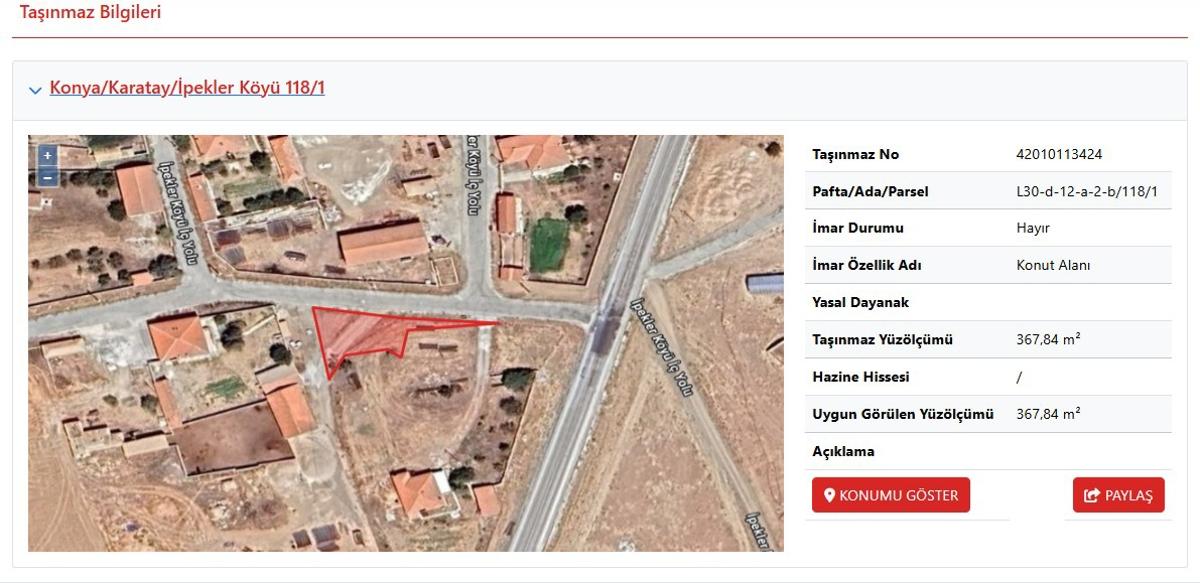Zoom out the map with minus button

coord(47,177)
